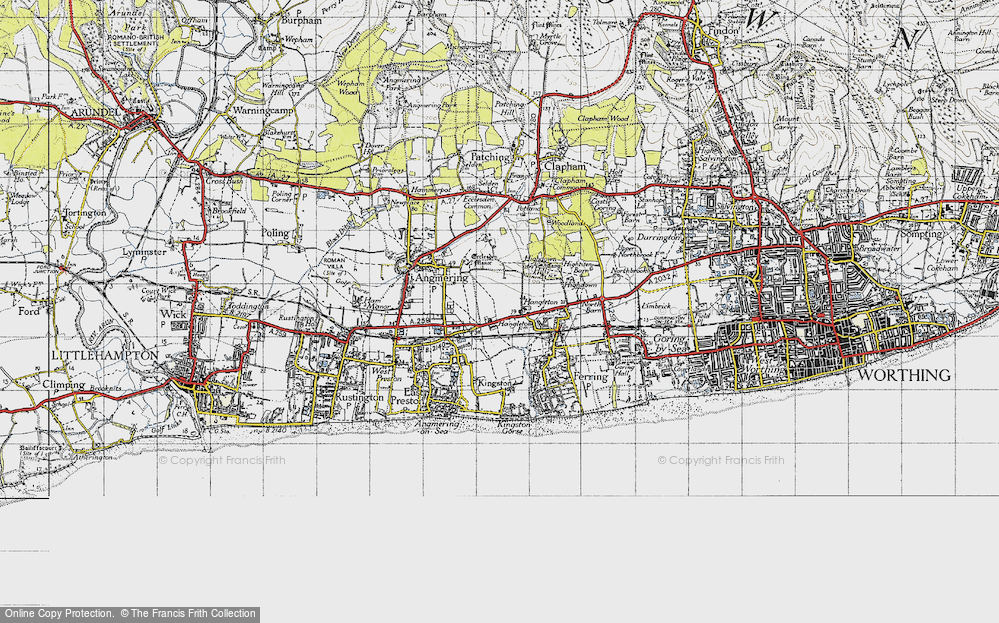Viewport: 999px width, 623px height.
Task: Click the Ferring label
Action: click(x=592, y=378)
